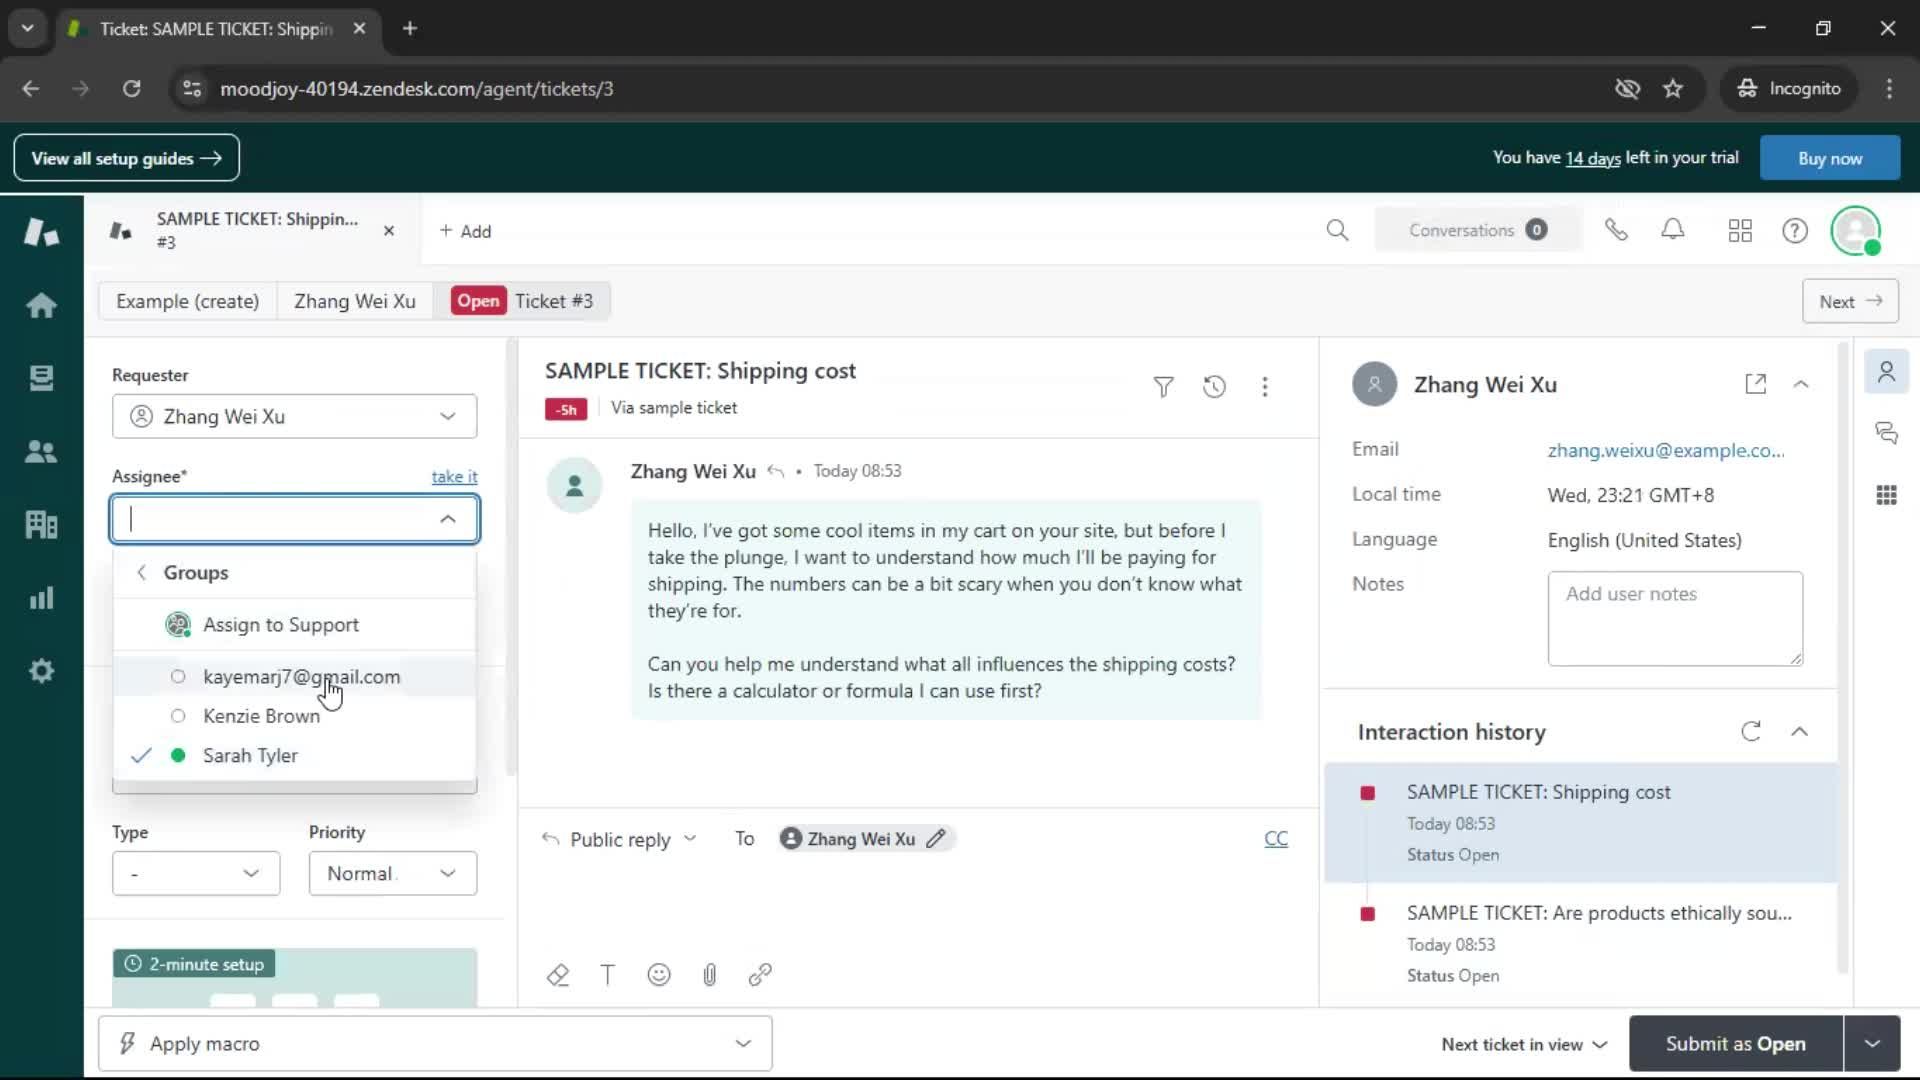1920x1080 pixels.
Task: Open the Public reply type dropdown
Action: click(620, 839)
